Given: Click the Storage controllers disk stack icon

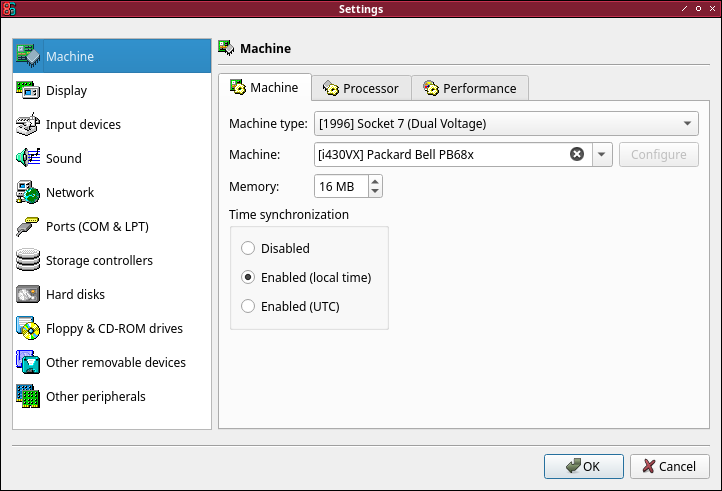Looking at the screenshot, I should (28, 260).
